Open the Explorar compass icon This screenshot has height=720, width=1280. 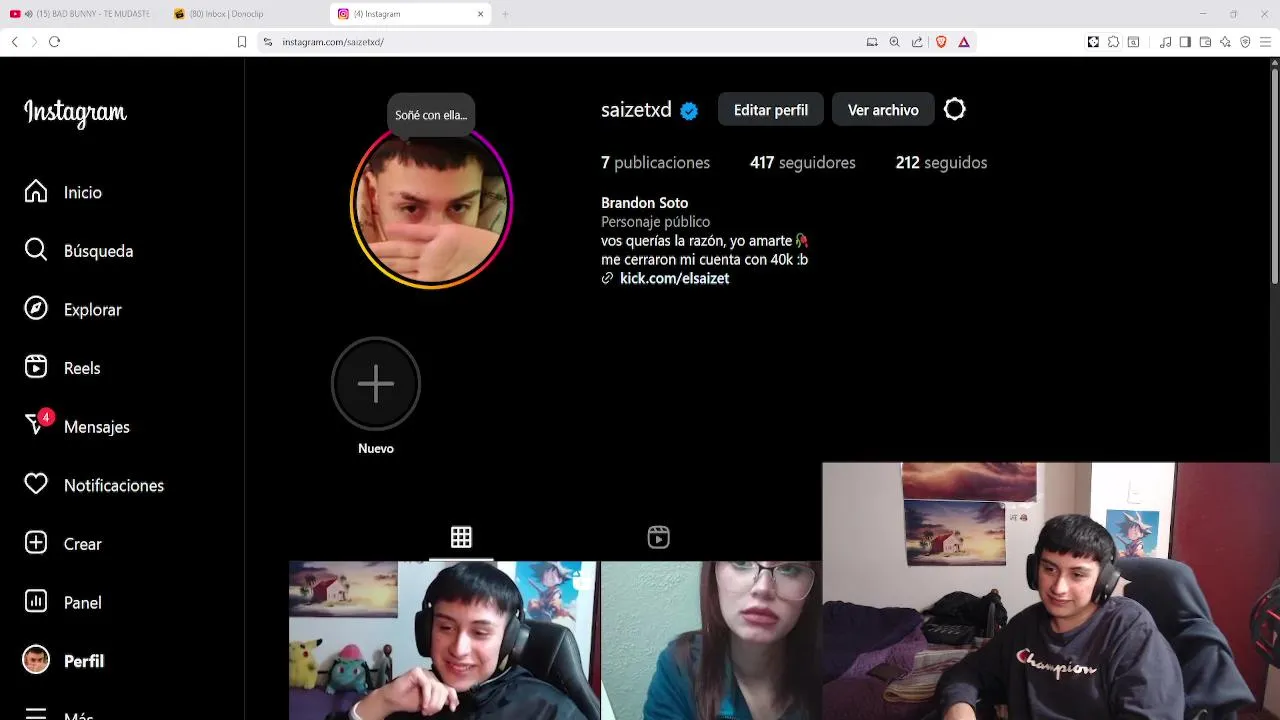tap(36, 309)
